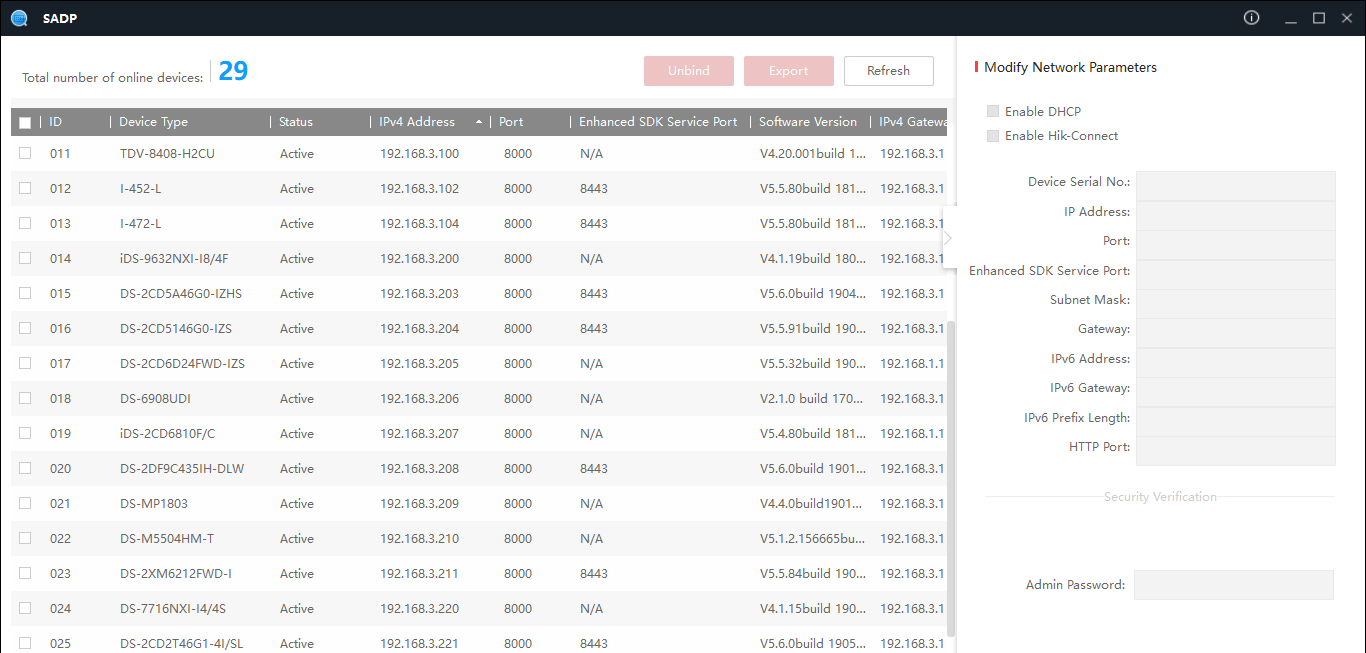1366x653 pixels.
Task: Sort by Status column header
Action: click(296, 122)
